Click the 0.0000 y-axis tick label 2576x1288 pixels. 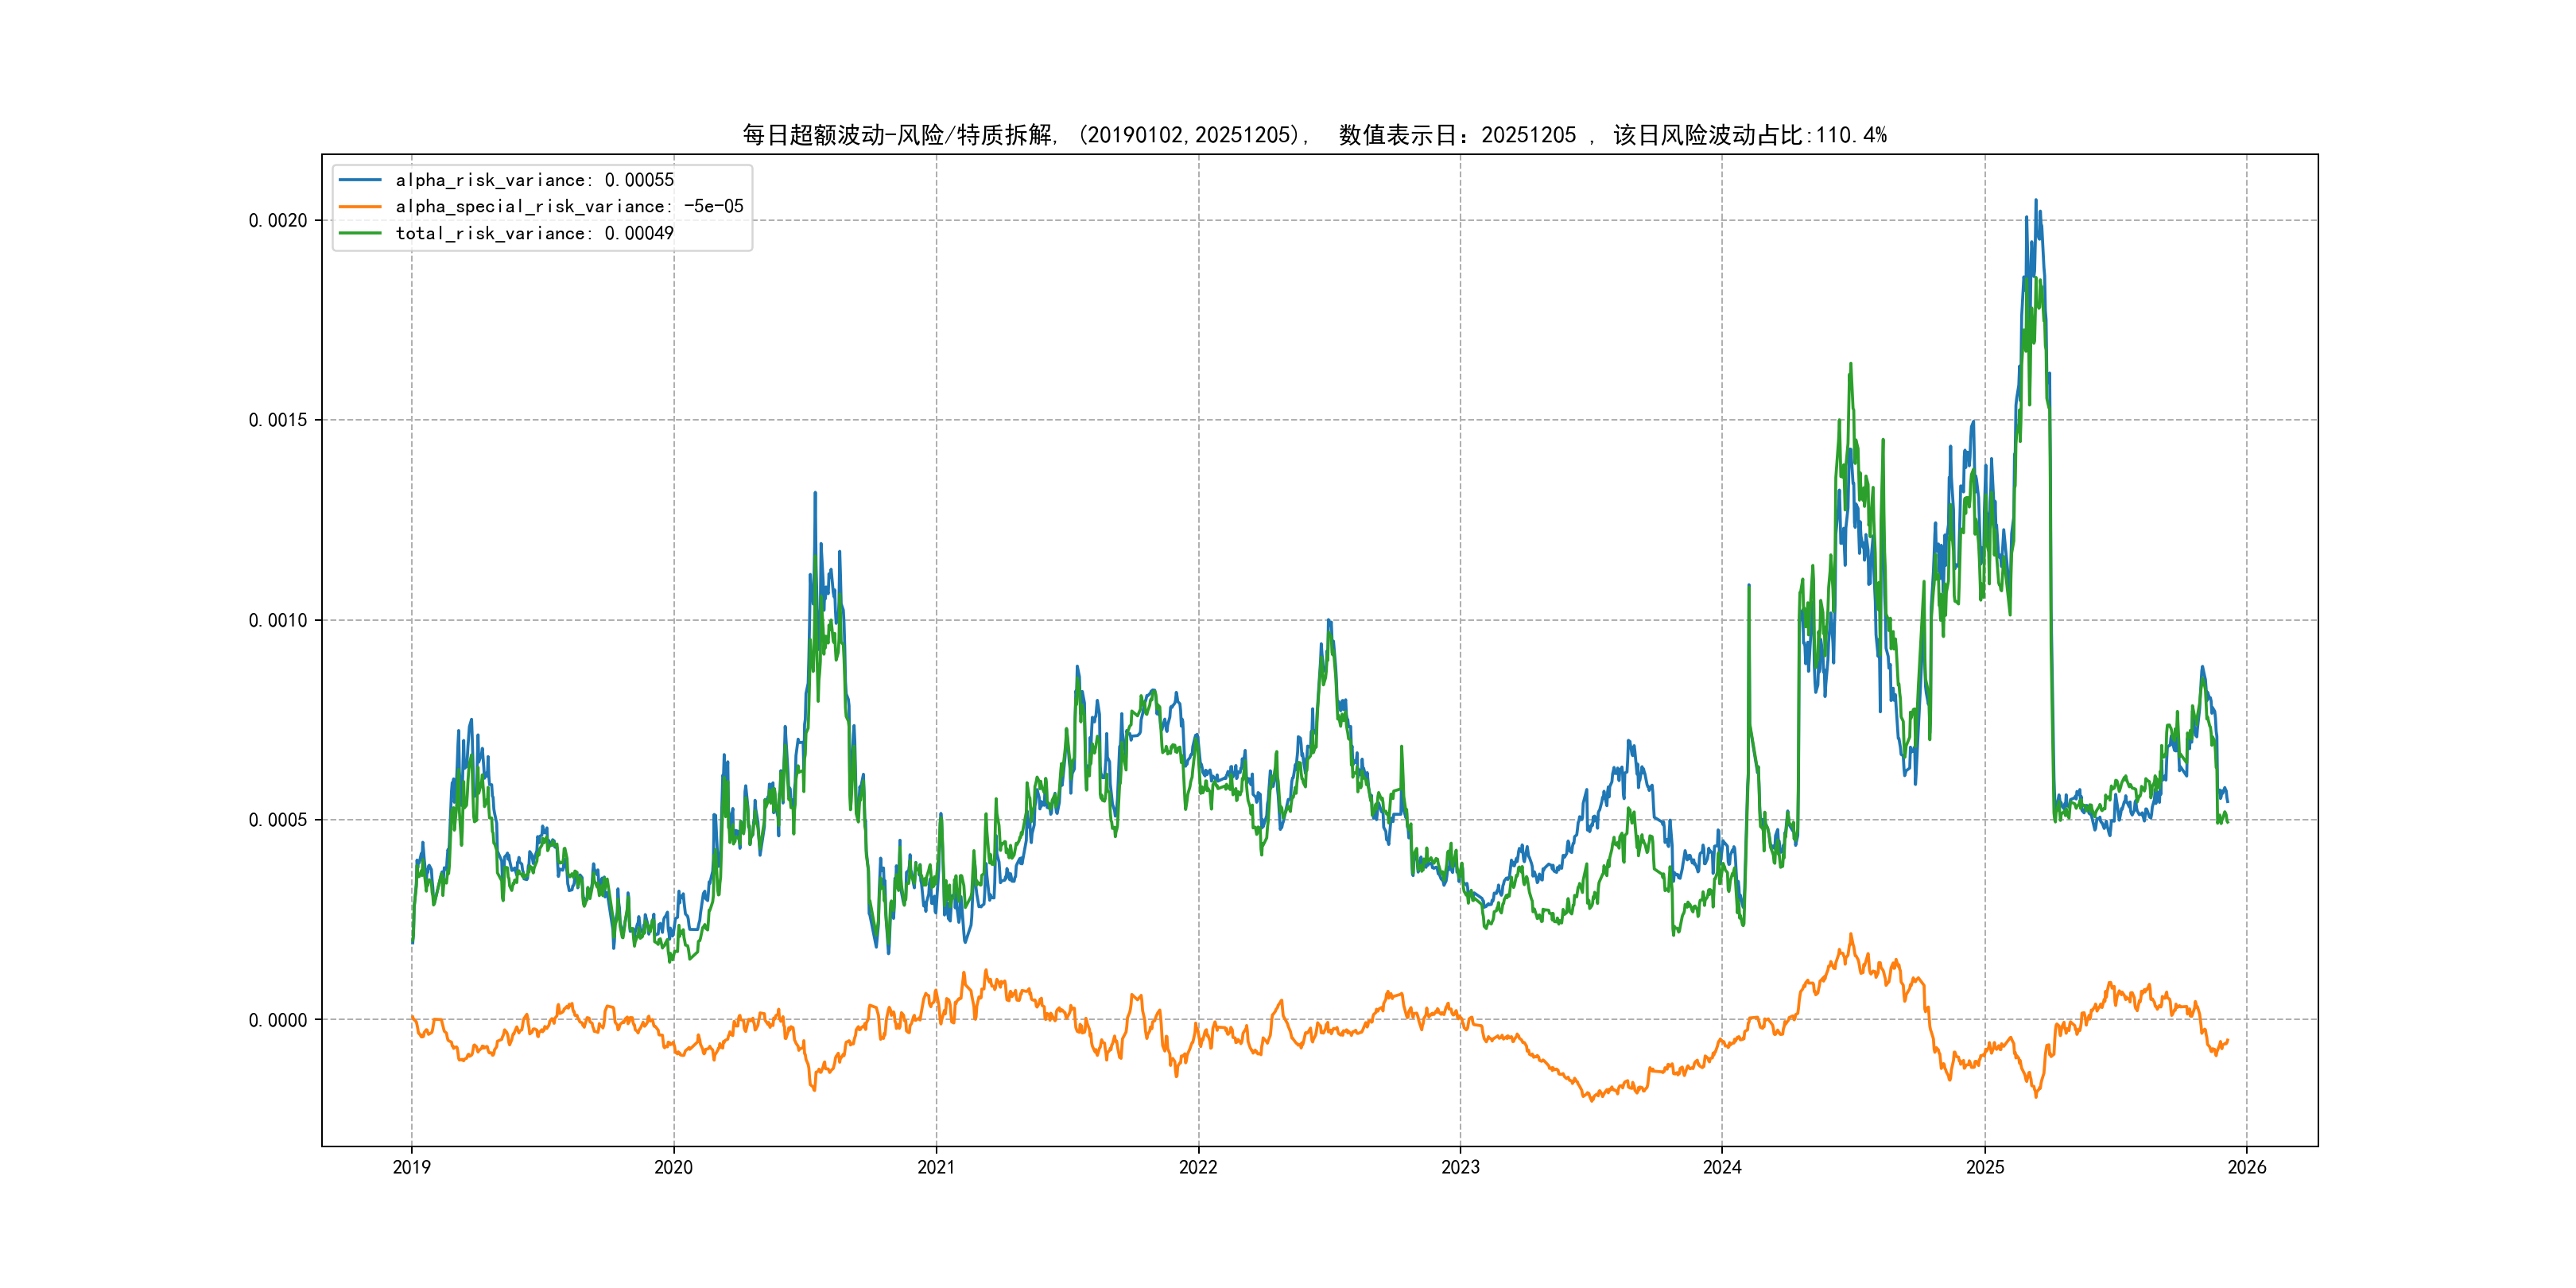[278, 1020]
